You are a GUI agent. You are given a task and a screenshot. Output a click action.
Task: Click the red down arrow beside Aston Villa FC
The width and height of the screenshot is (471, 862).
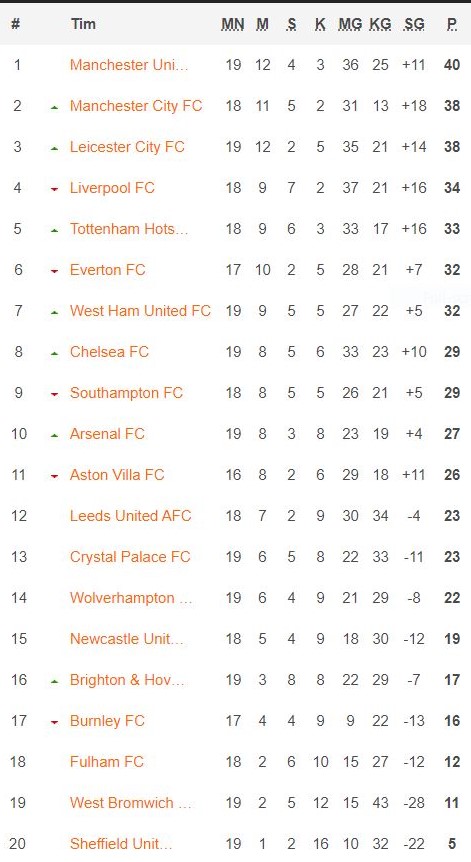[x=54, y=477]
